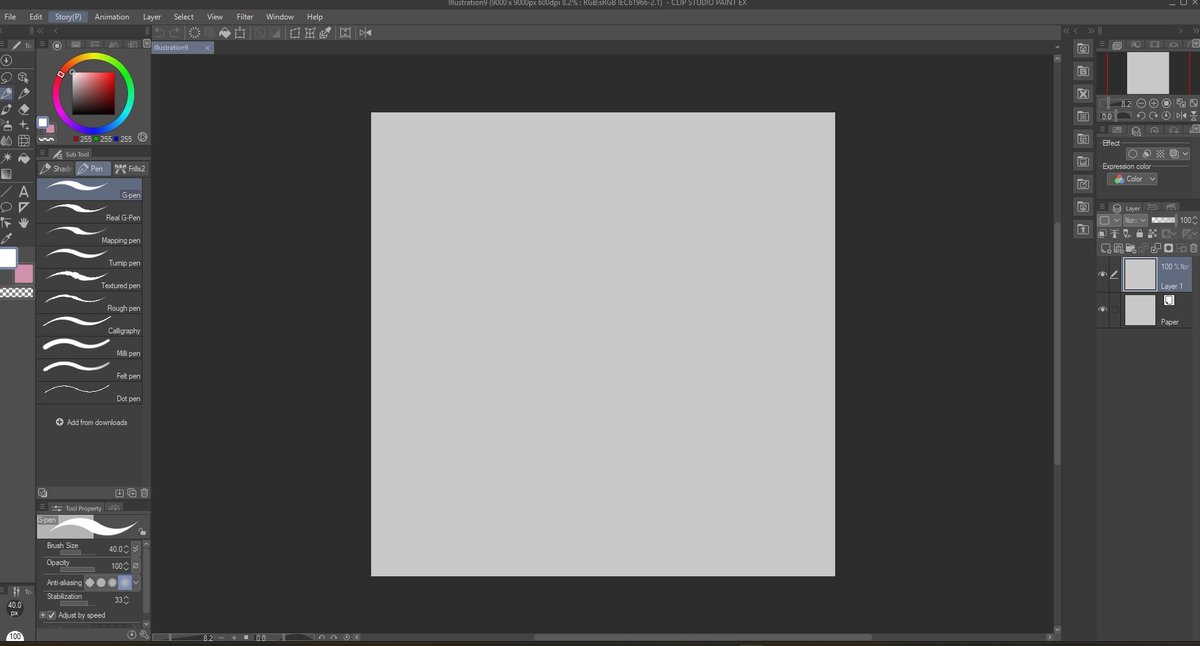Select the Gradient tool

(x=6, y=173)
